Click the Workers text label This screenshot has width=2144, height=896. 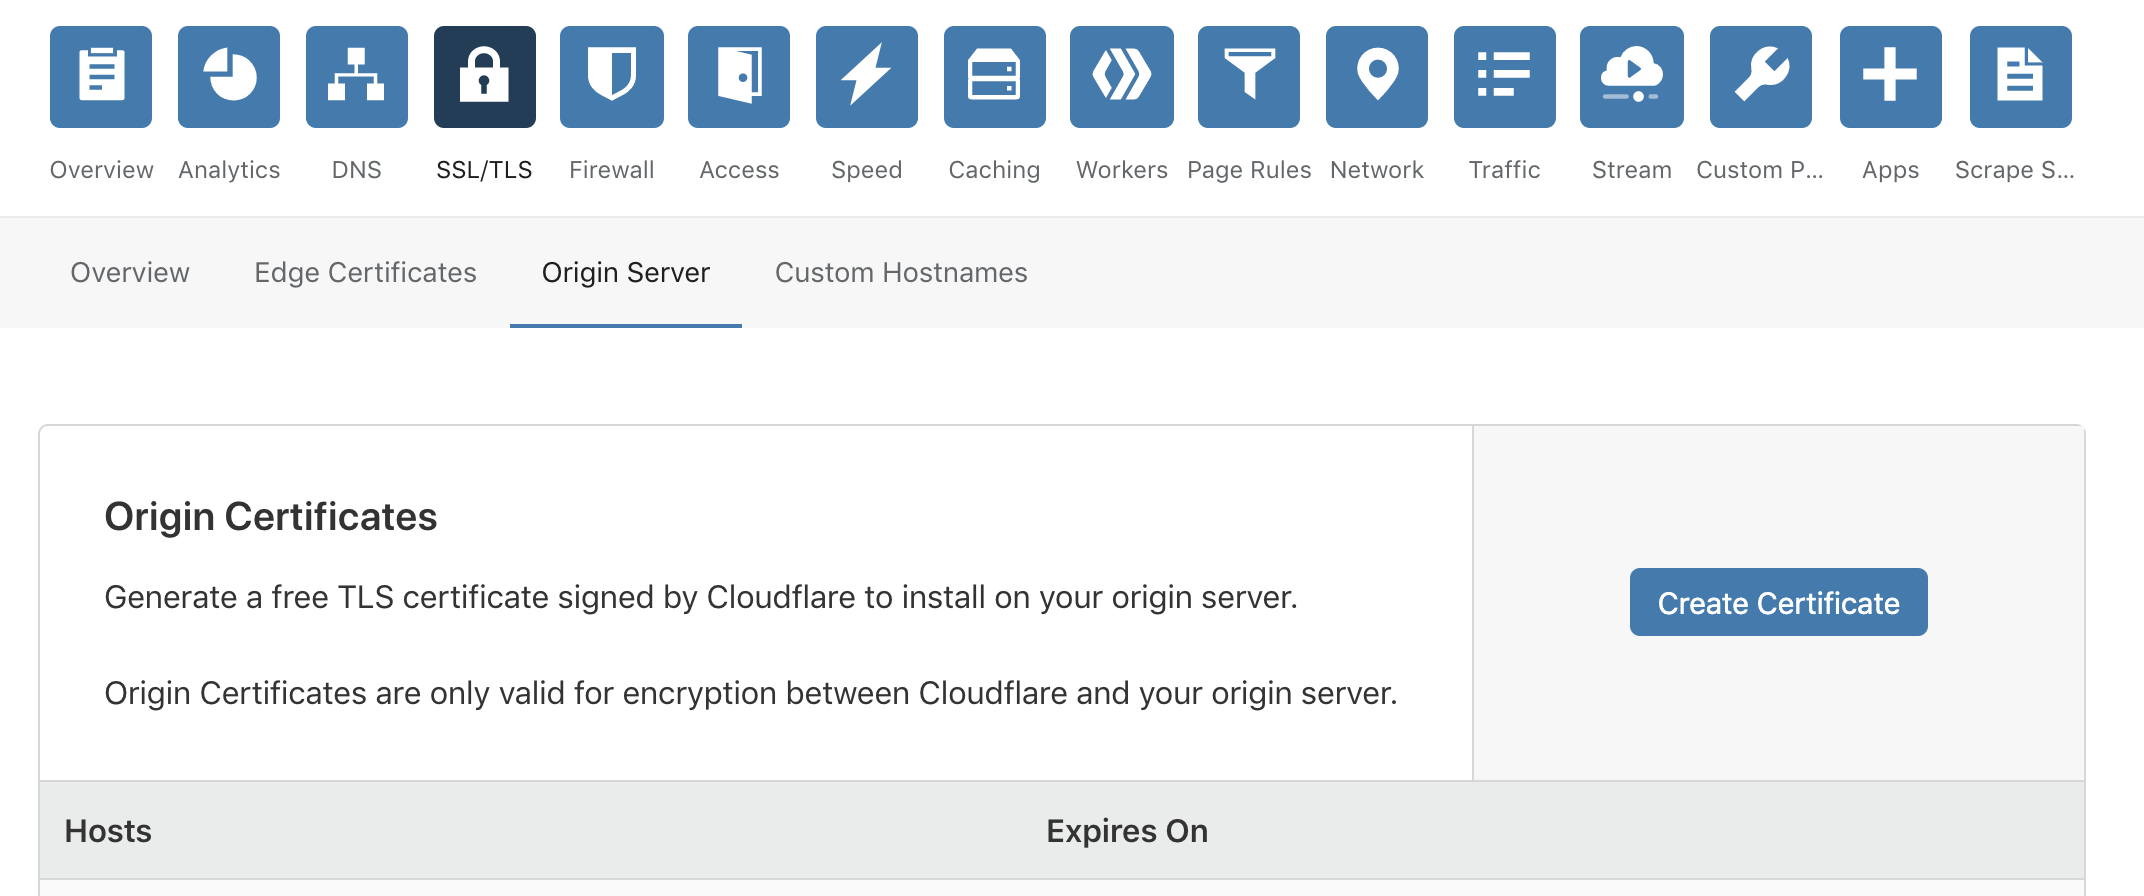1122,170
